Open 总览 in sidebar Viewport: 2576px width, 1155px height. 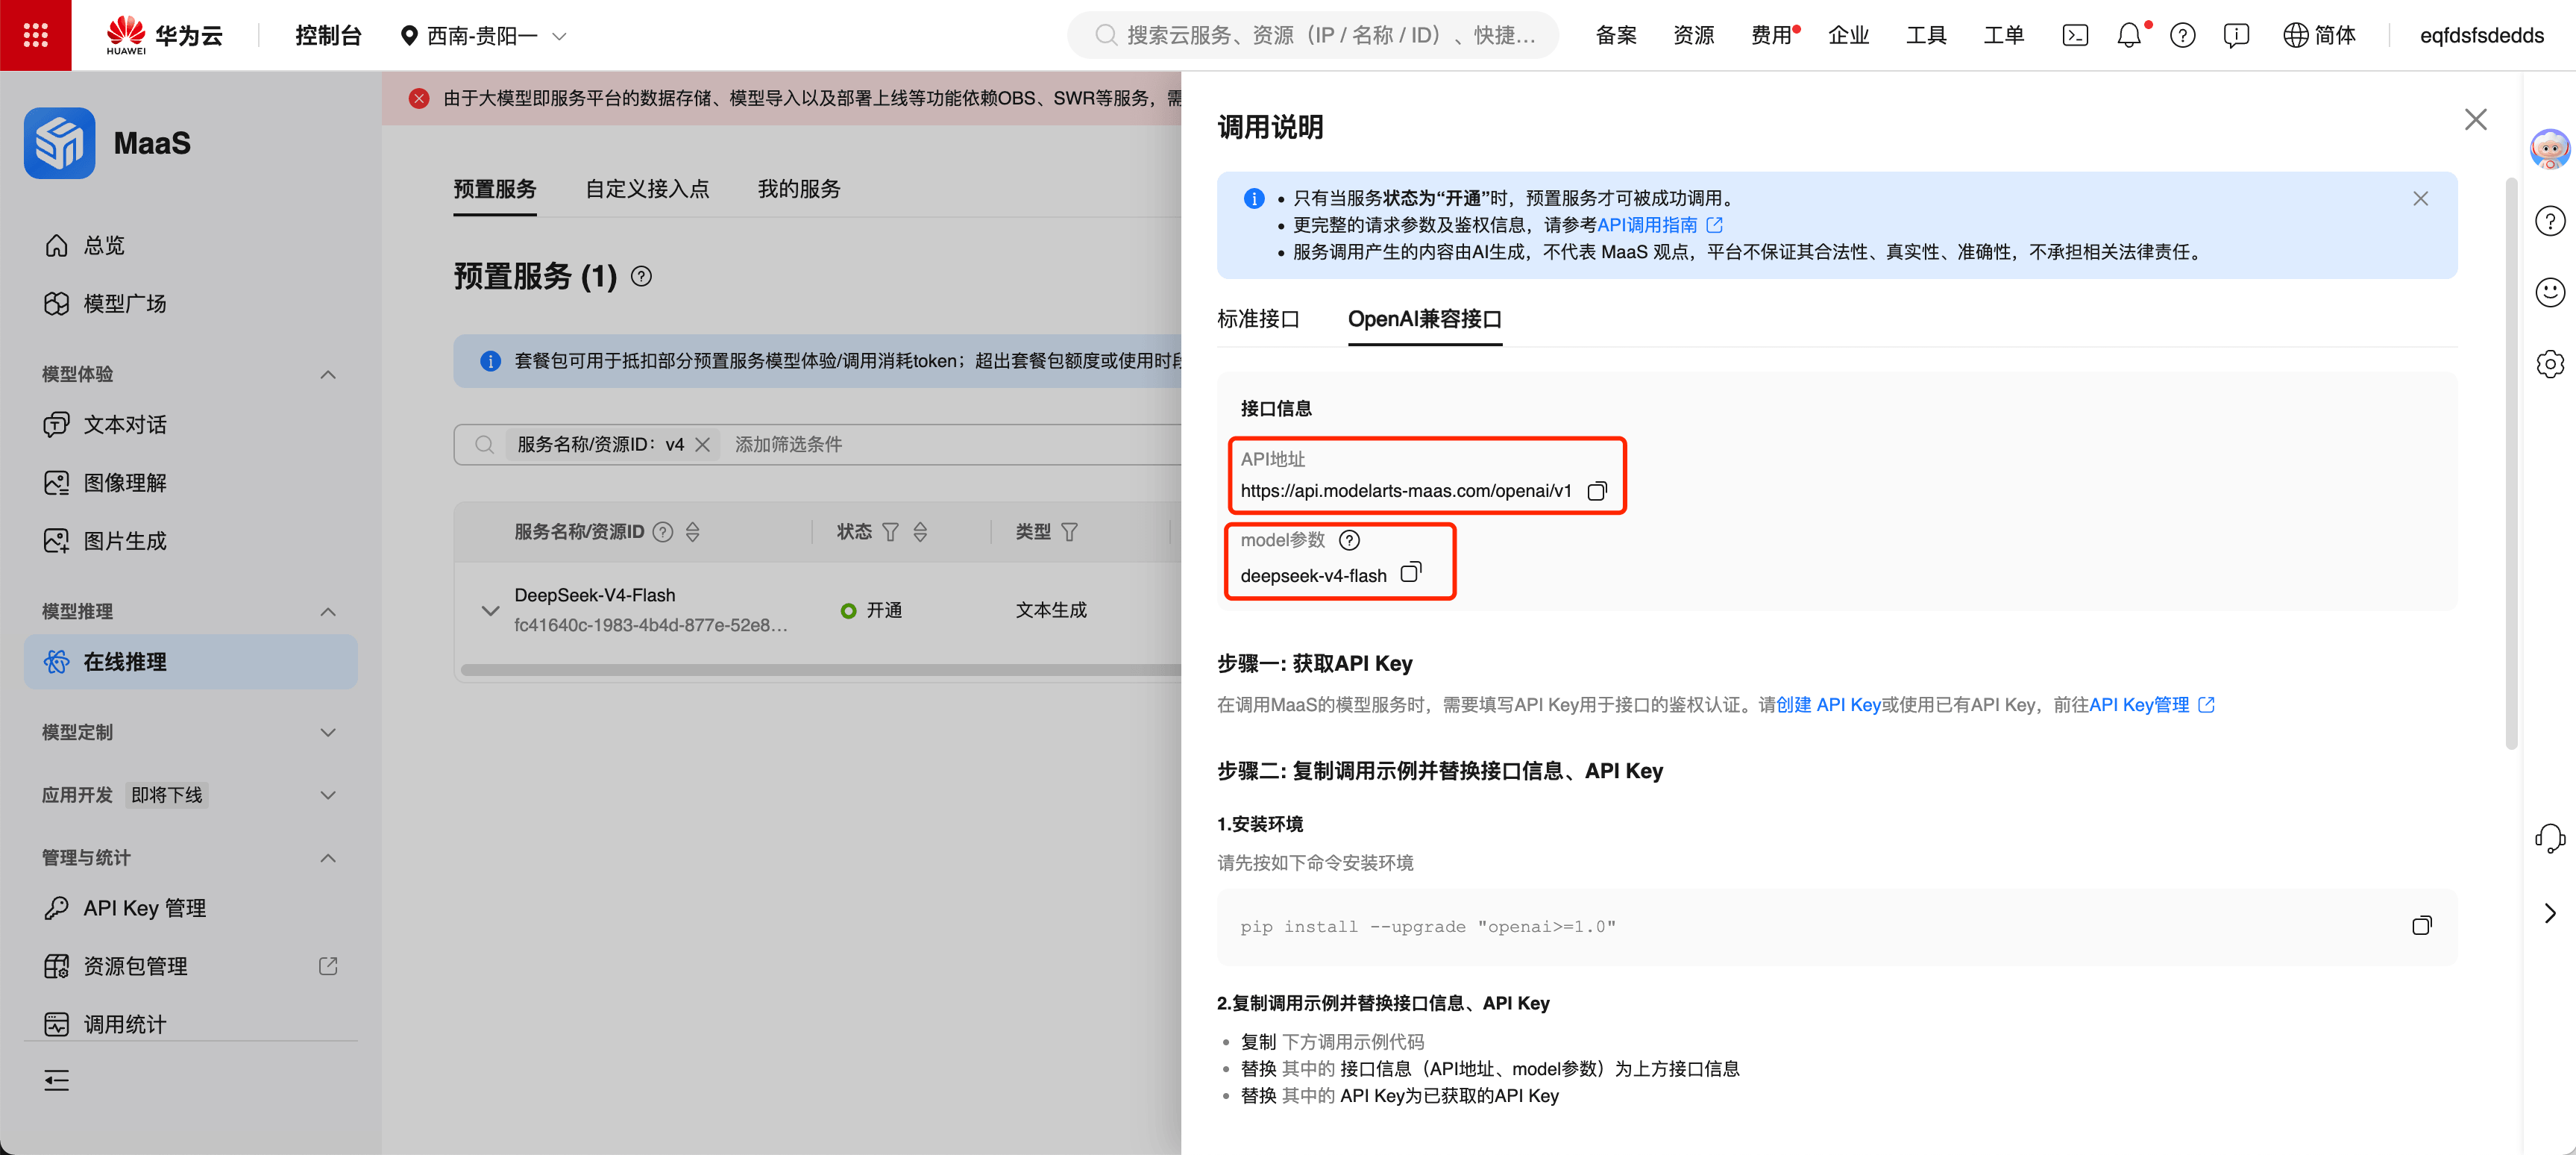click(x=190, y=246)
